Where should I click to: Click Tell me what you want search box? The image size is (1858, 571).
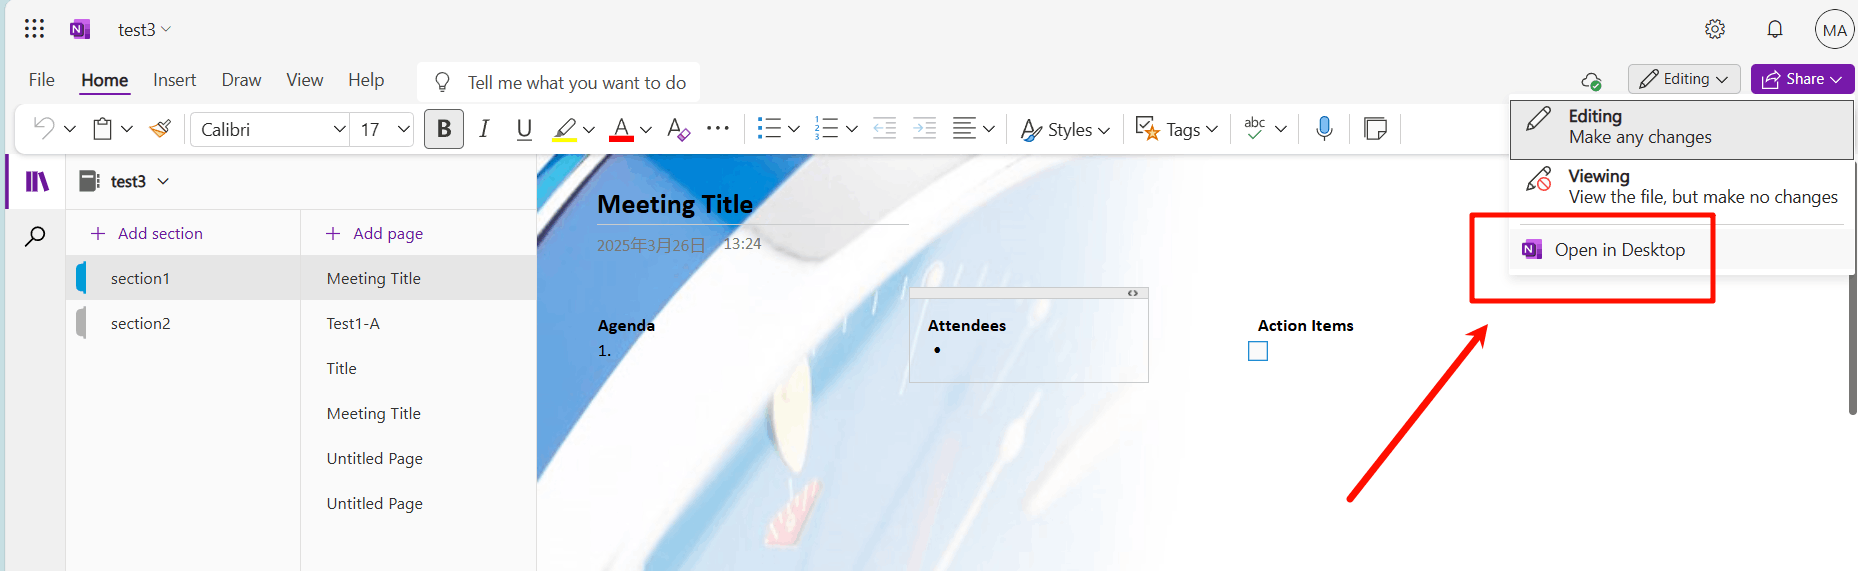(558, 82)
